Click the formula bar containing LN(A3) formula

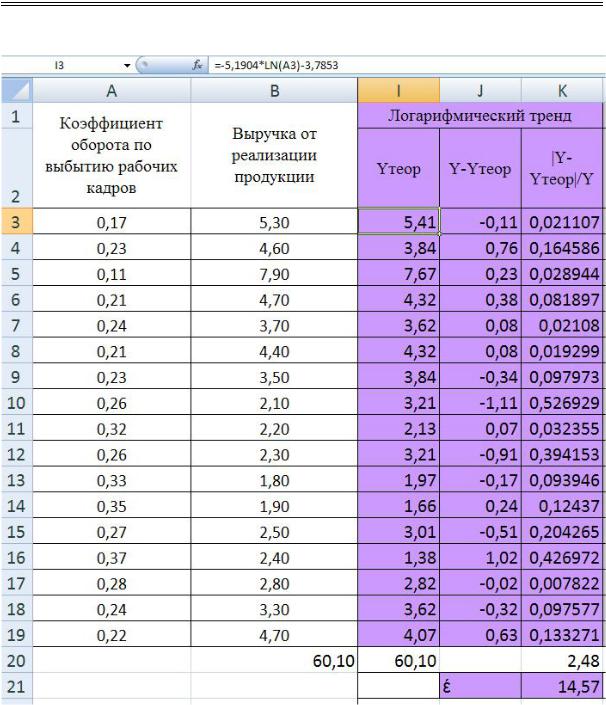tap(405, 65)
